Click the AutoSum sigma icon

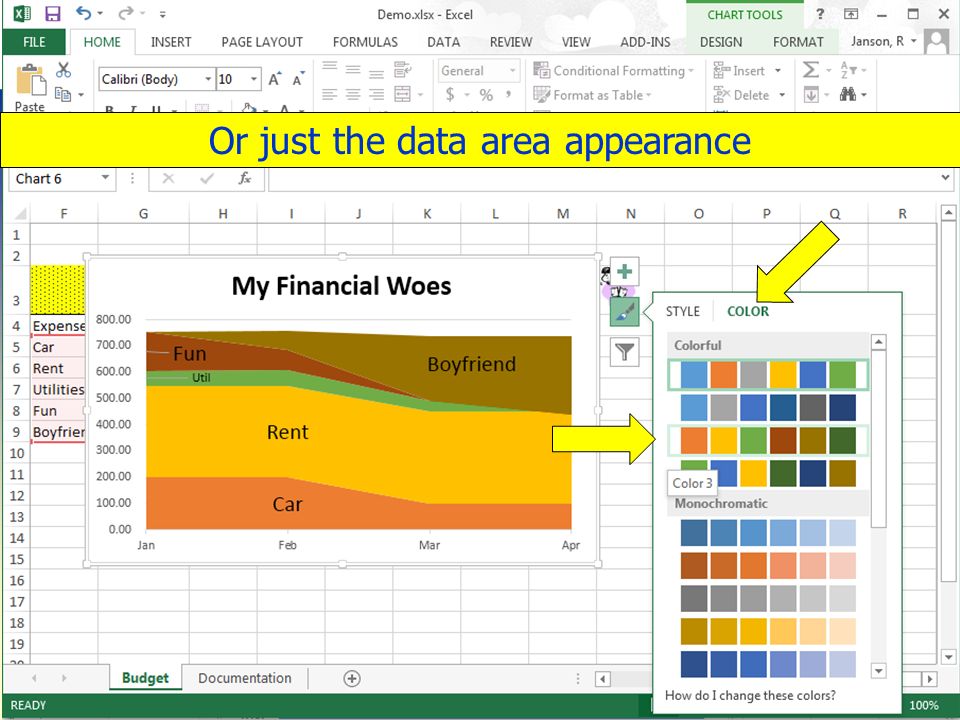811,70
